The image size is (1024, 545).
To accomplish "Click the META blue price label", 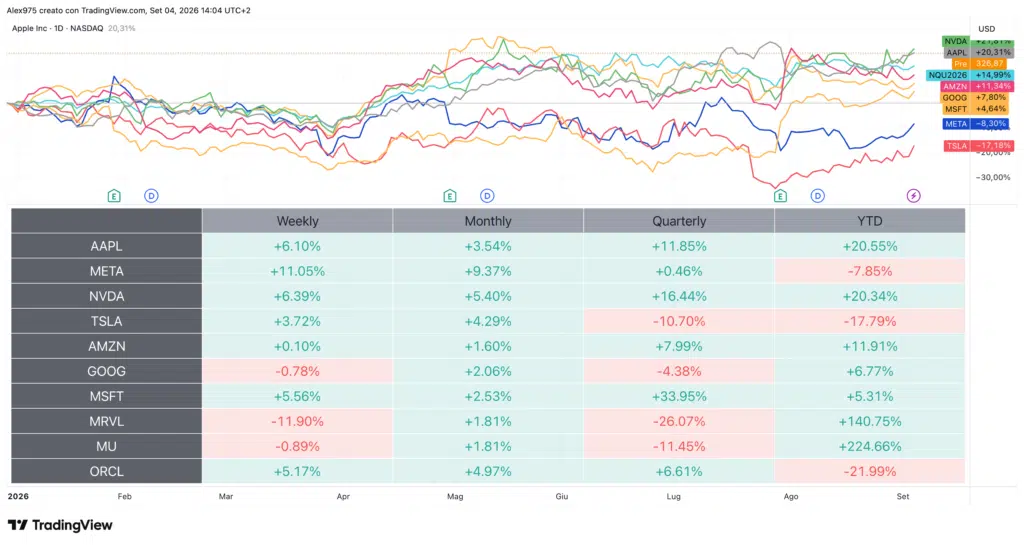I will point(975,123).
